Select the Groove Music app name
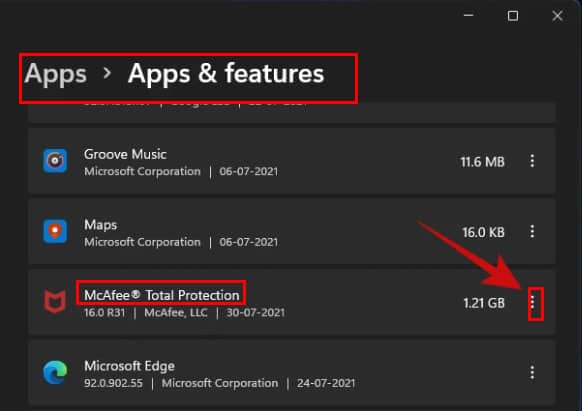Viewport: 582px width, 411px height. [x=125, y=154]
